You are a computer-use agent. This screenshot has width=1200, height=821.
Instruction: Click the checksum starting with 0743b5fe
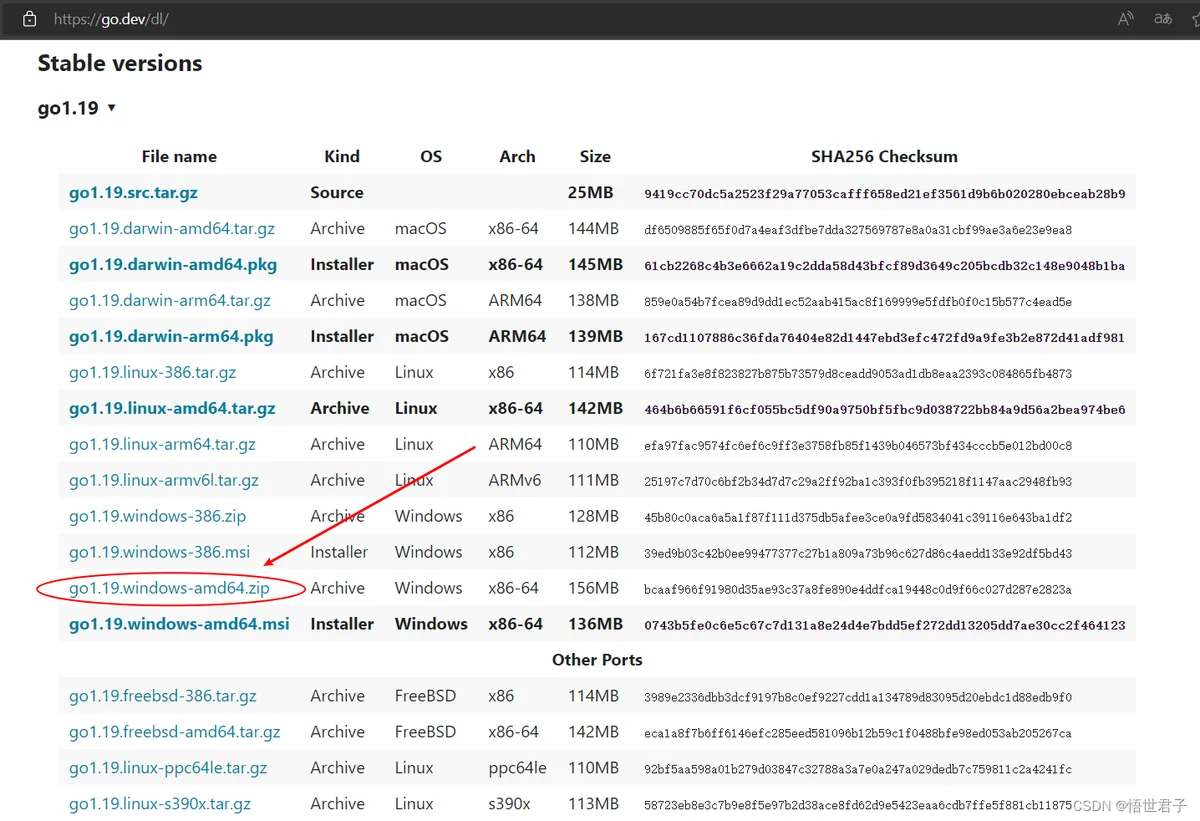(885, 626)
